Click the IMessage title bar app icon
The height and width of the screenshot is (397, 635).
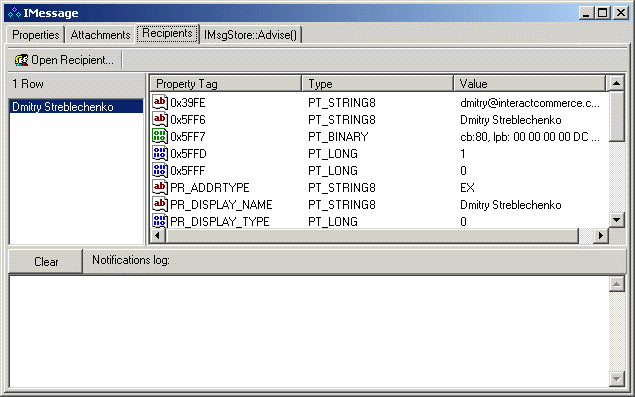click(14, 13)
